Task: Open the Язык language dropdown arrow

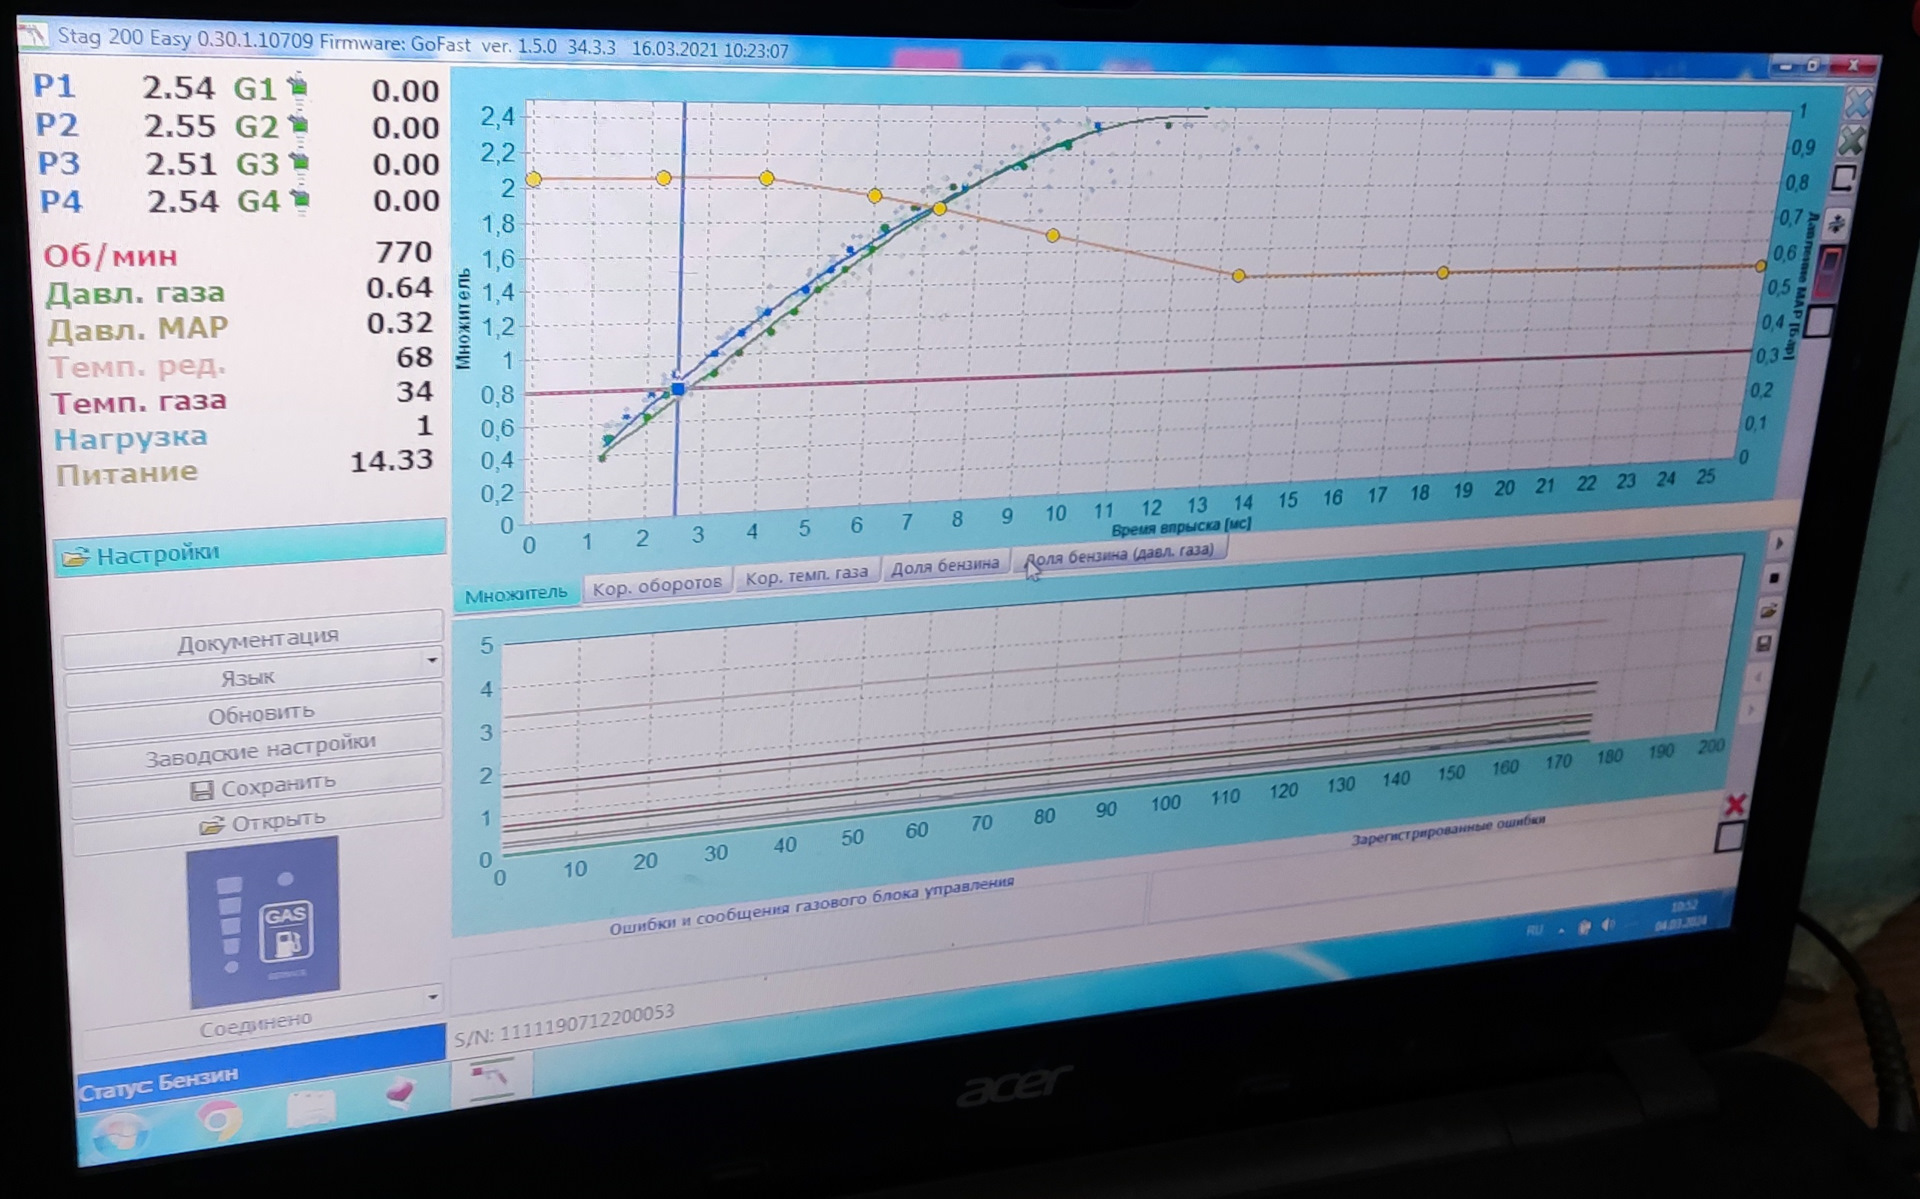Action: click(x=432, y=660)
